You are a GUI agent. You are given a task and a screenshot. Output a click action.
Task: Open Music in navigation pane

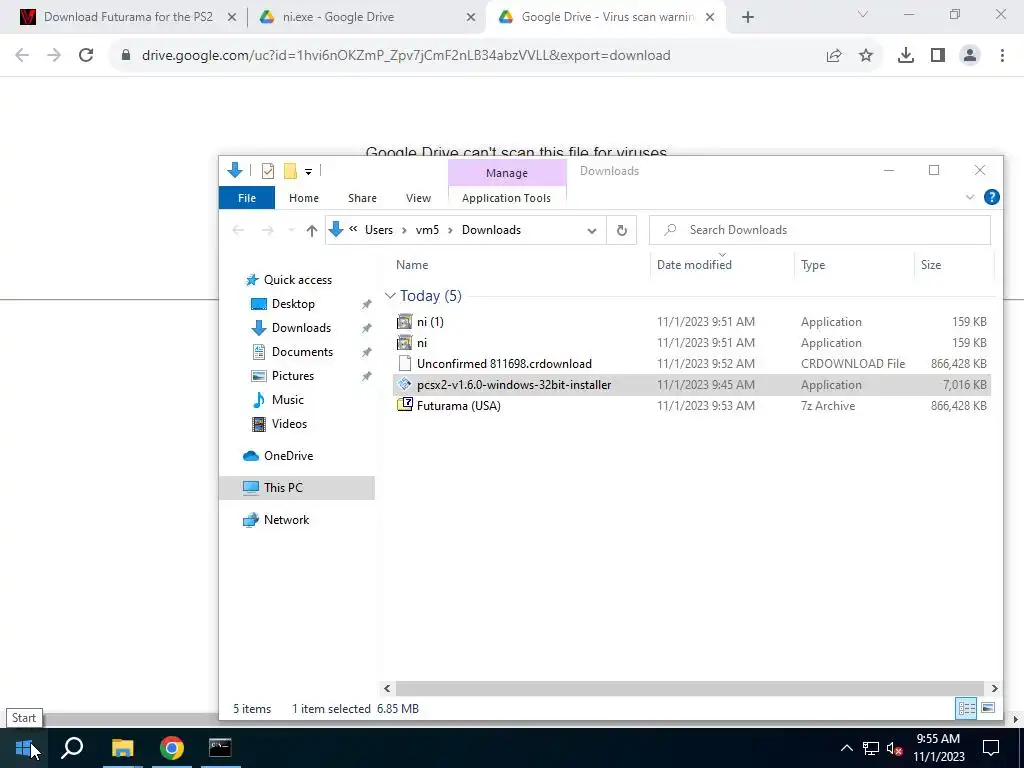click(287, 400)
